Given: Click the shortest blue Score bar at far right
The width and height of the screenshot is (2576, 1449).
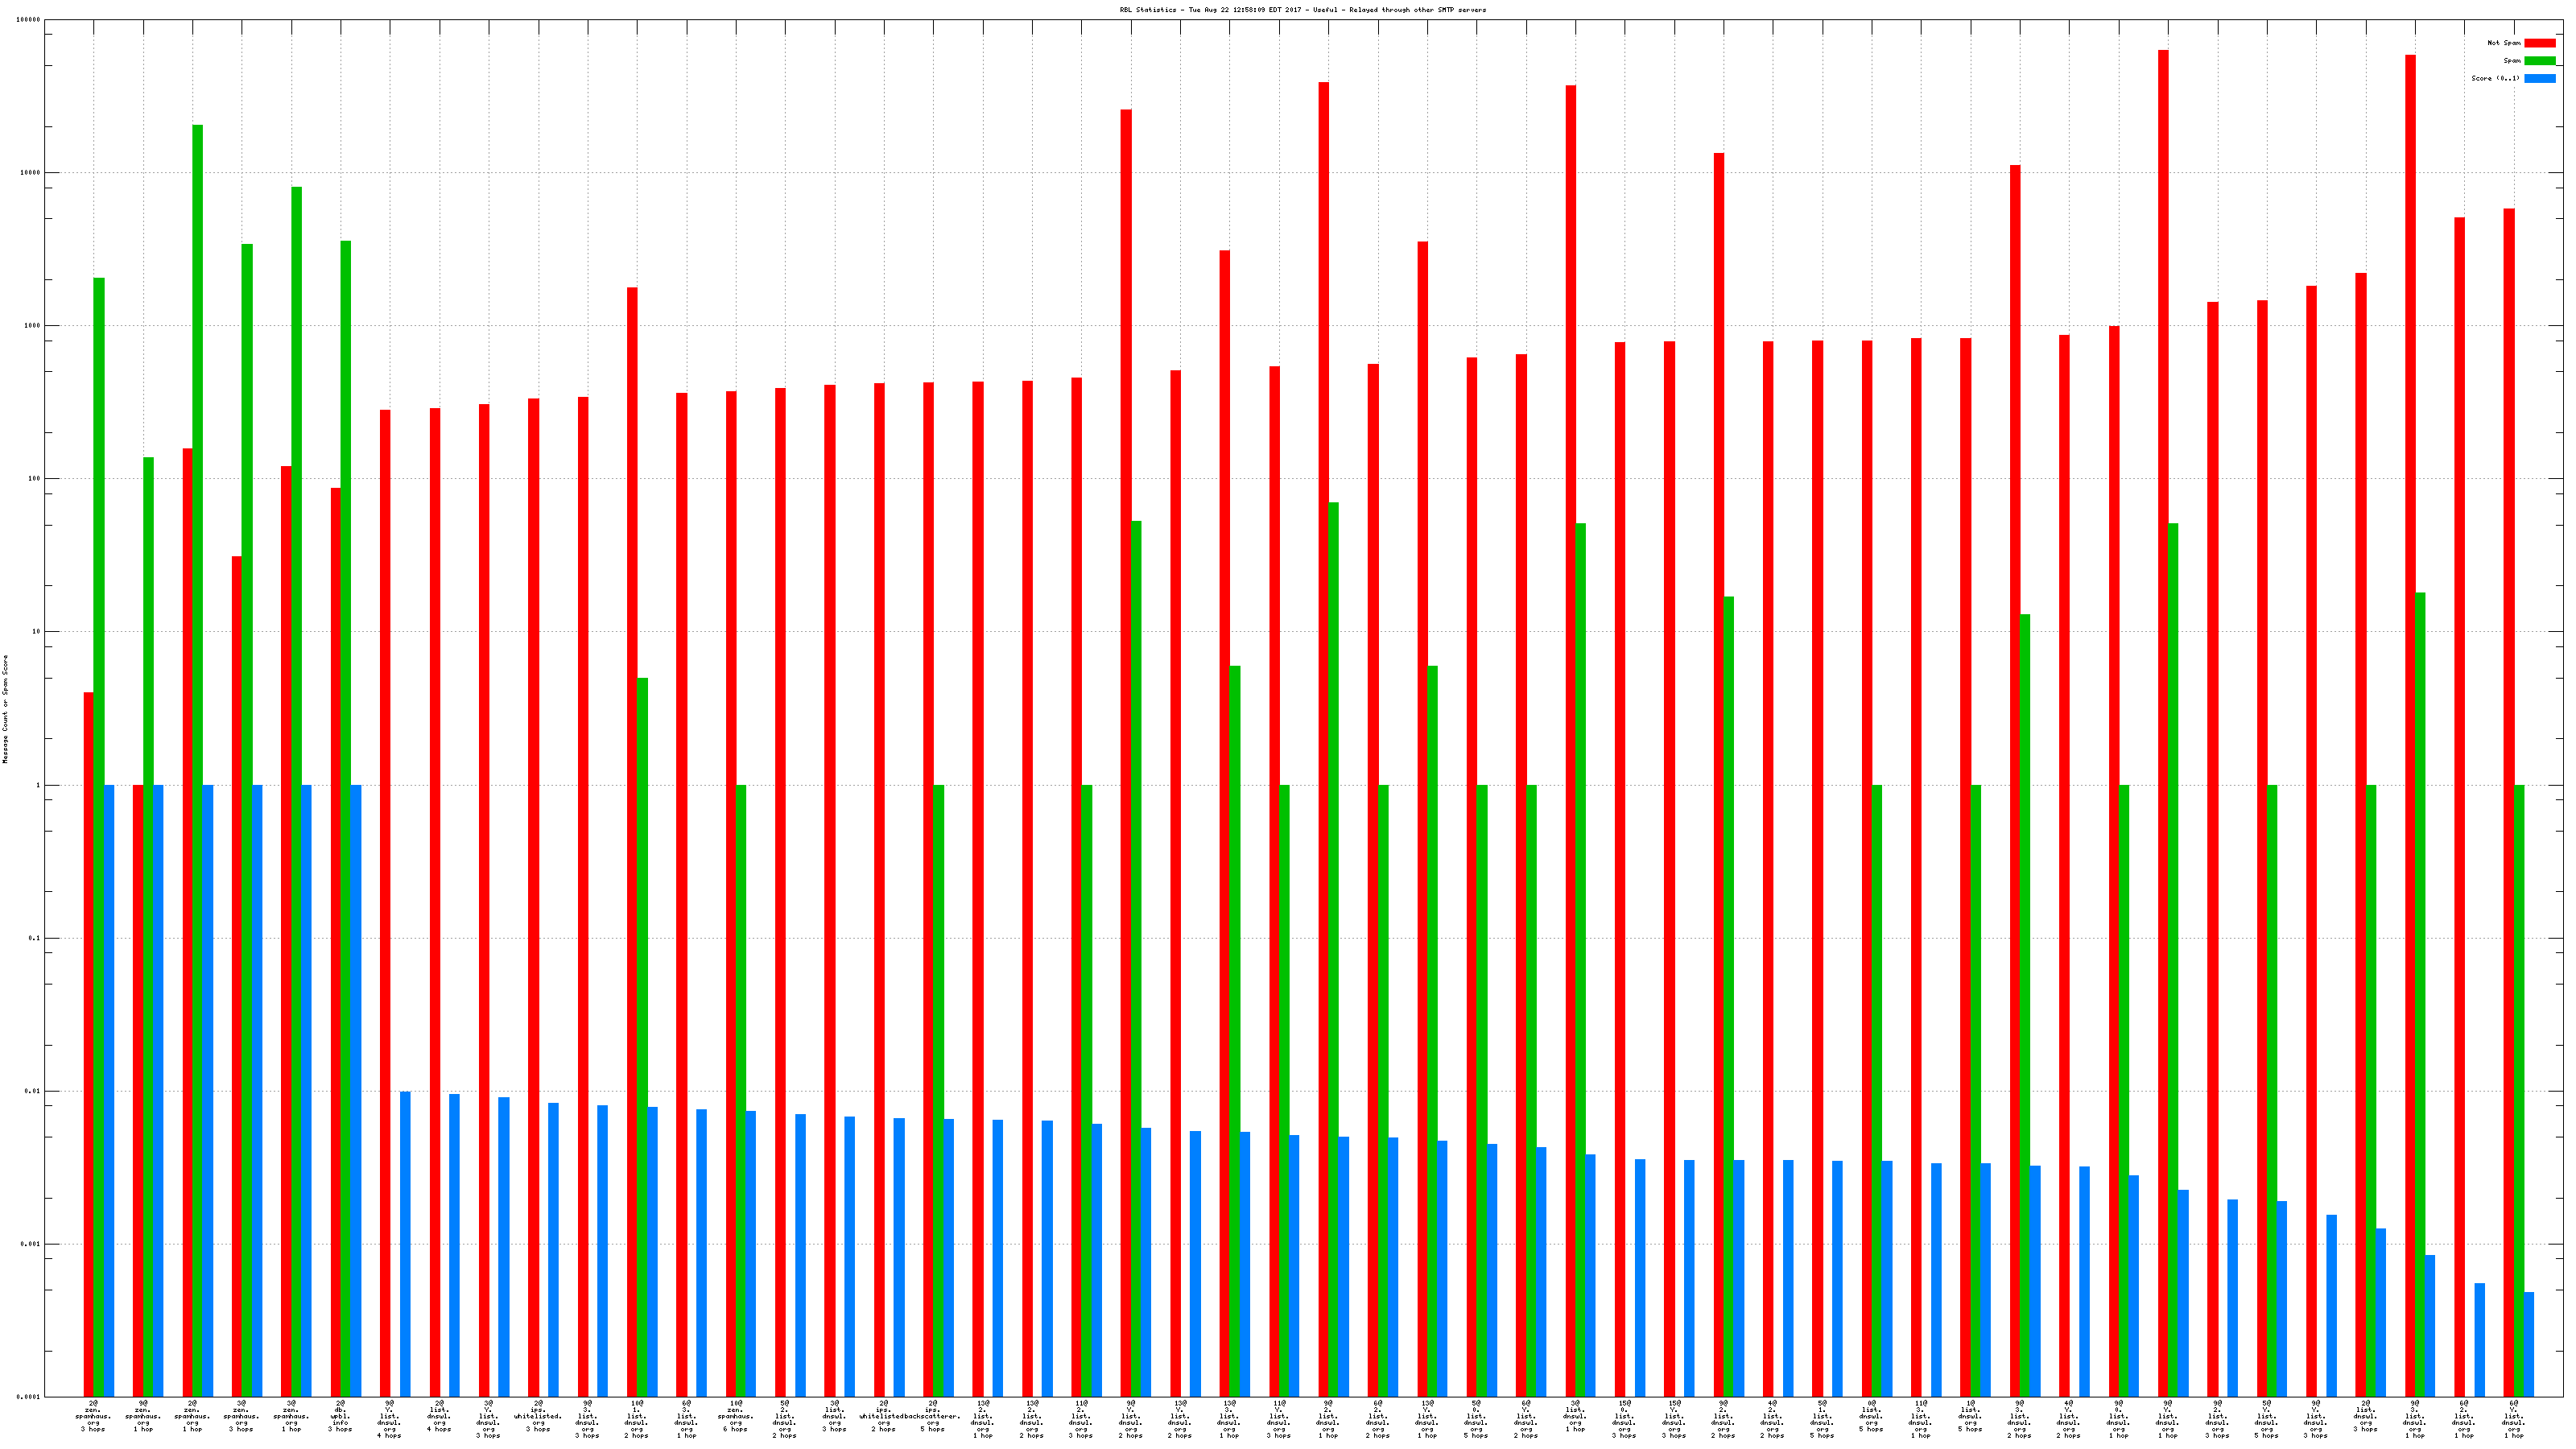Looking at the screenshot, I should point(2529,1344).
